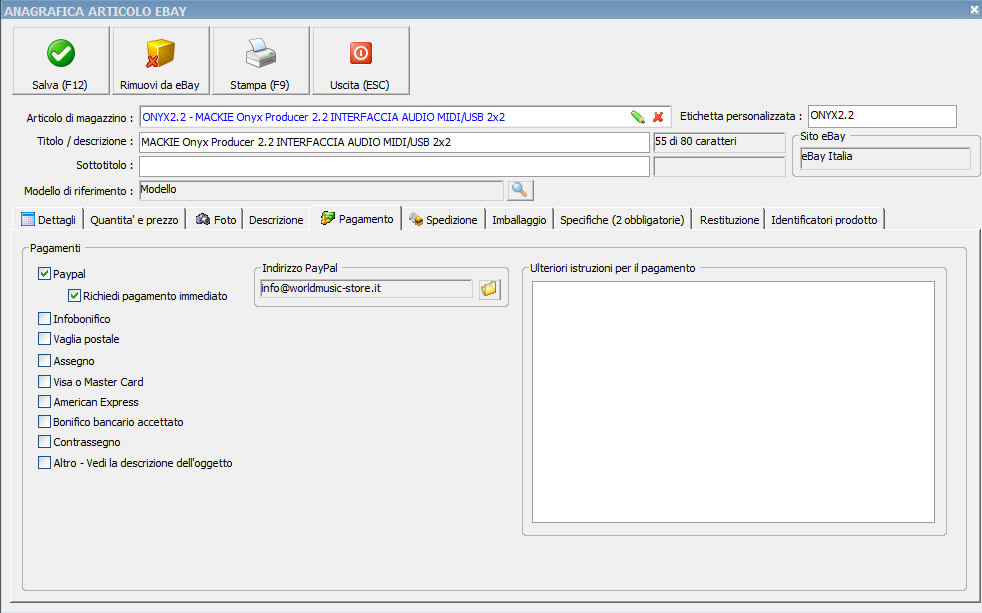
Task: Click Ulteriori istruzioni per il pagamento text area
Action: point(733,401)
